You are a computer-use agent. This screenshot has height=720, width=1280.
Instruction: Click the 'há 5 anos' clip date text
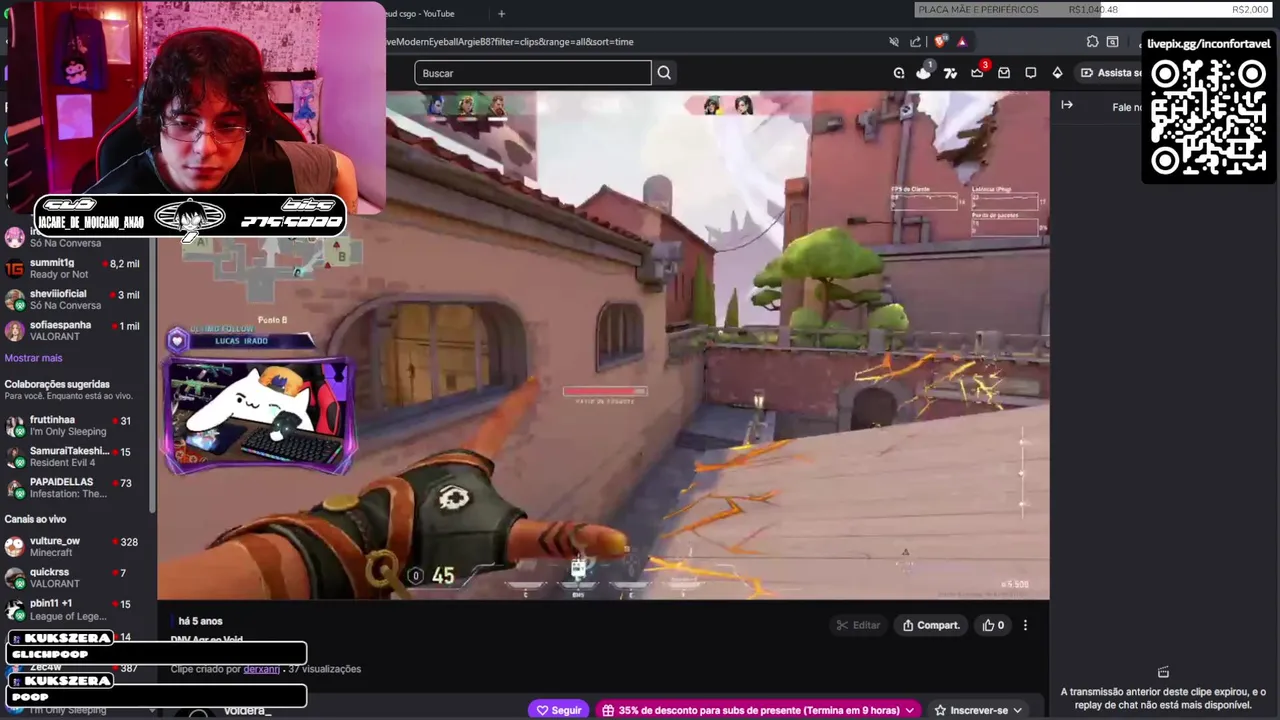tap(200, 621)
